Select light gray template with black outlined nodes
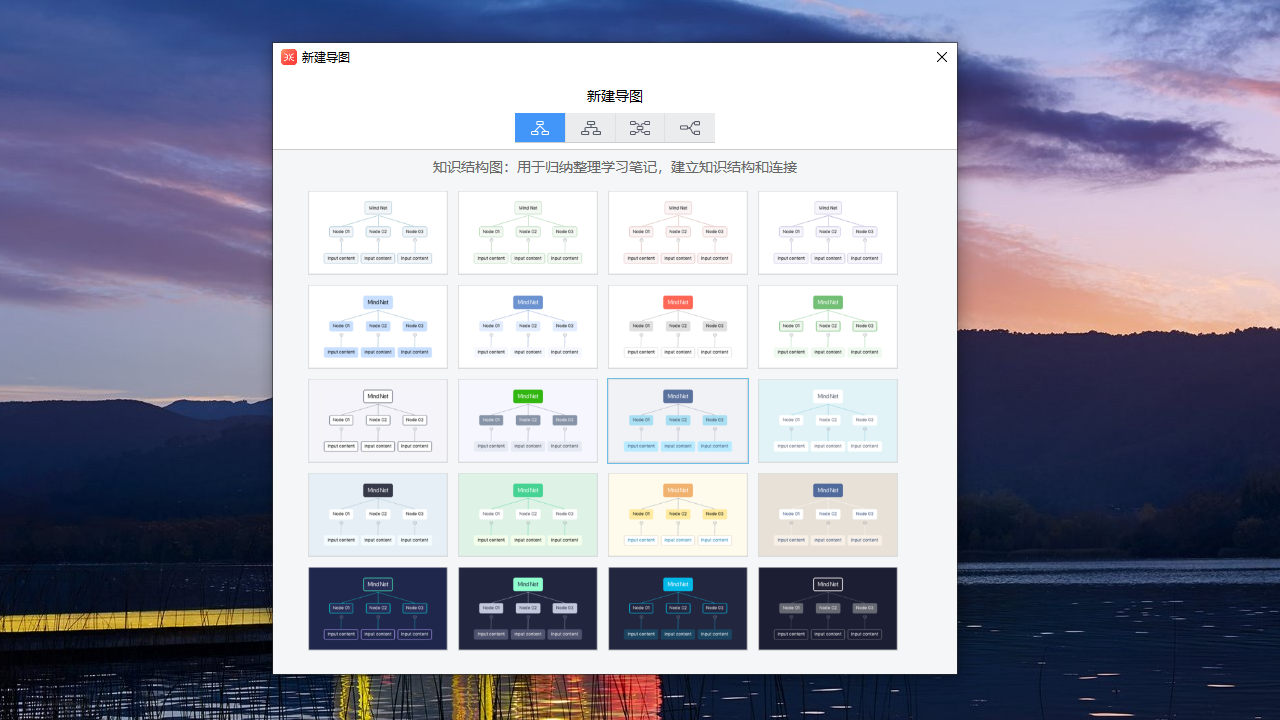 [x=378, y=421]
